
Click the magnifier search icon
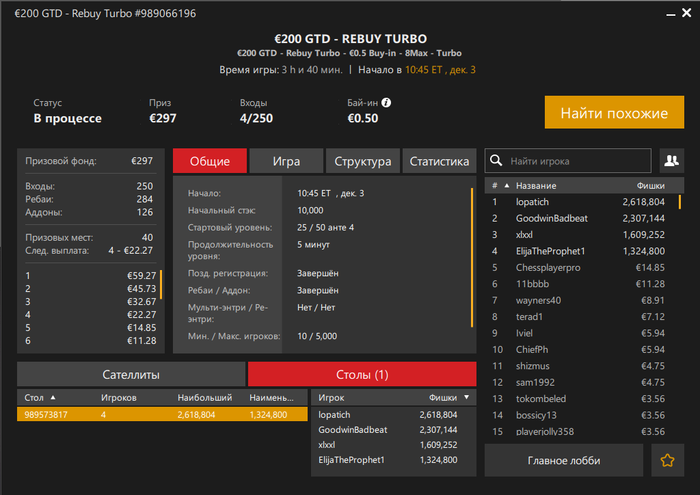click(x=496, y=161)
